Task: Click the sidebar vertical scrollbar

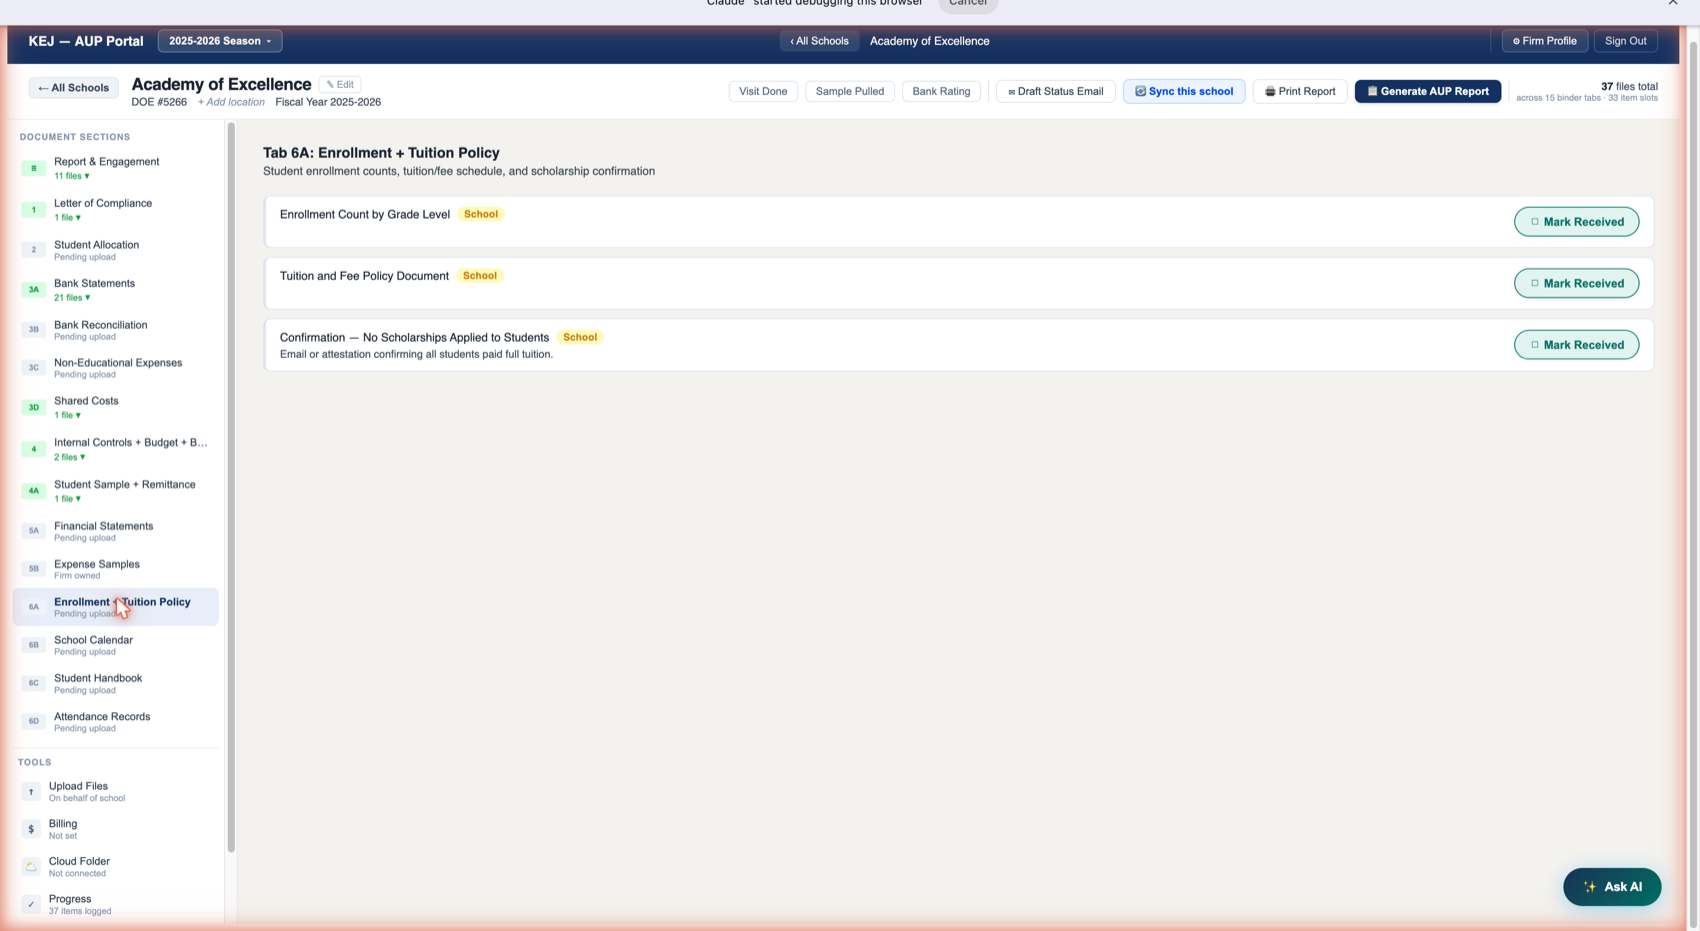Action: point(231,487)
